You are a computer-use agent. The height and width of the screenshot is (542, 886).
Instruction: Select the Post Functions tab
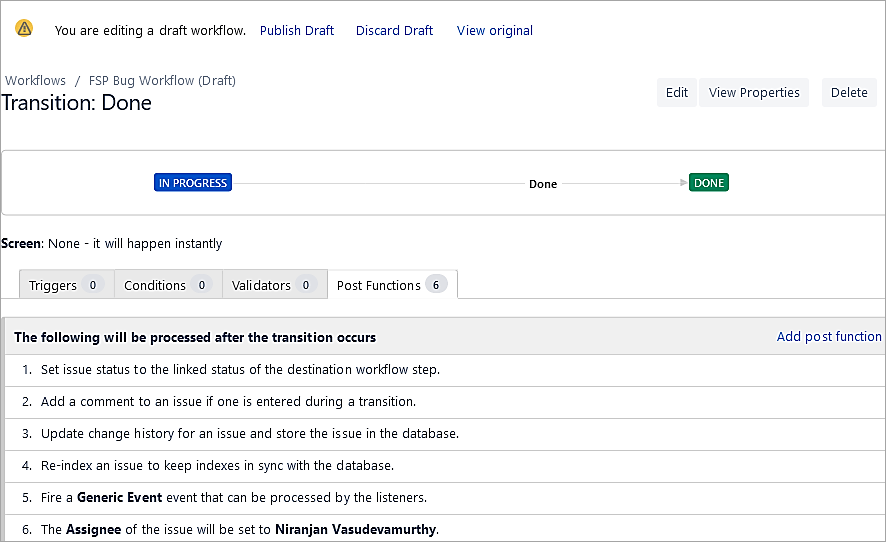pyautogui.click(x=391, y=285)
